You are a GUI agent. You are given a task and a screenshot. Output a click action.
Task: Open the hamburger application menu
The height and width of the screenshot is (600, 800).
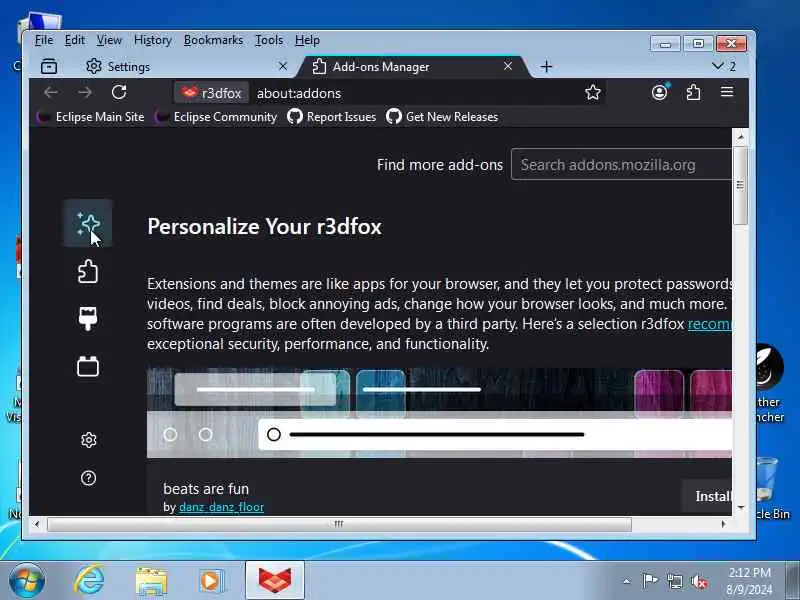coord(727,92)
